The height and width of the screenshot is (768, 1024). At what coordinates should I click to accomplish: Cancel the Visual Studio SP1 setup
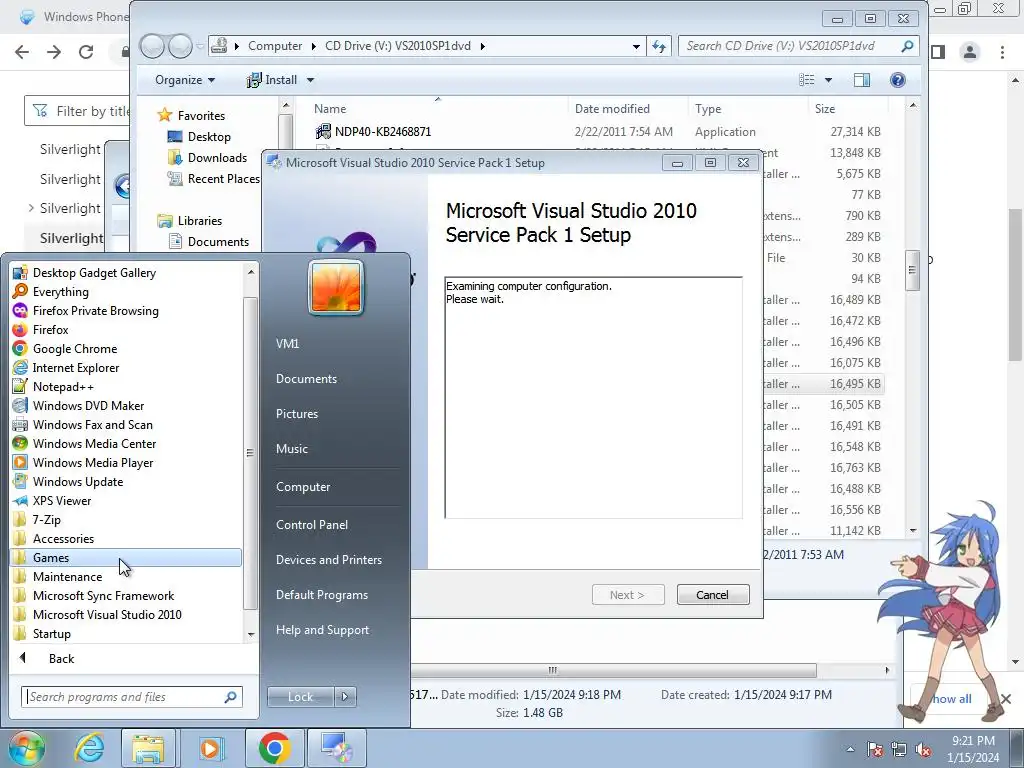712,595
